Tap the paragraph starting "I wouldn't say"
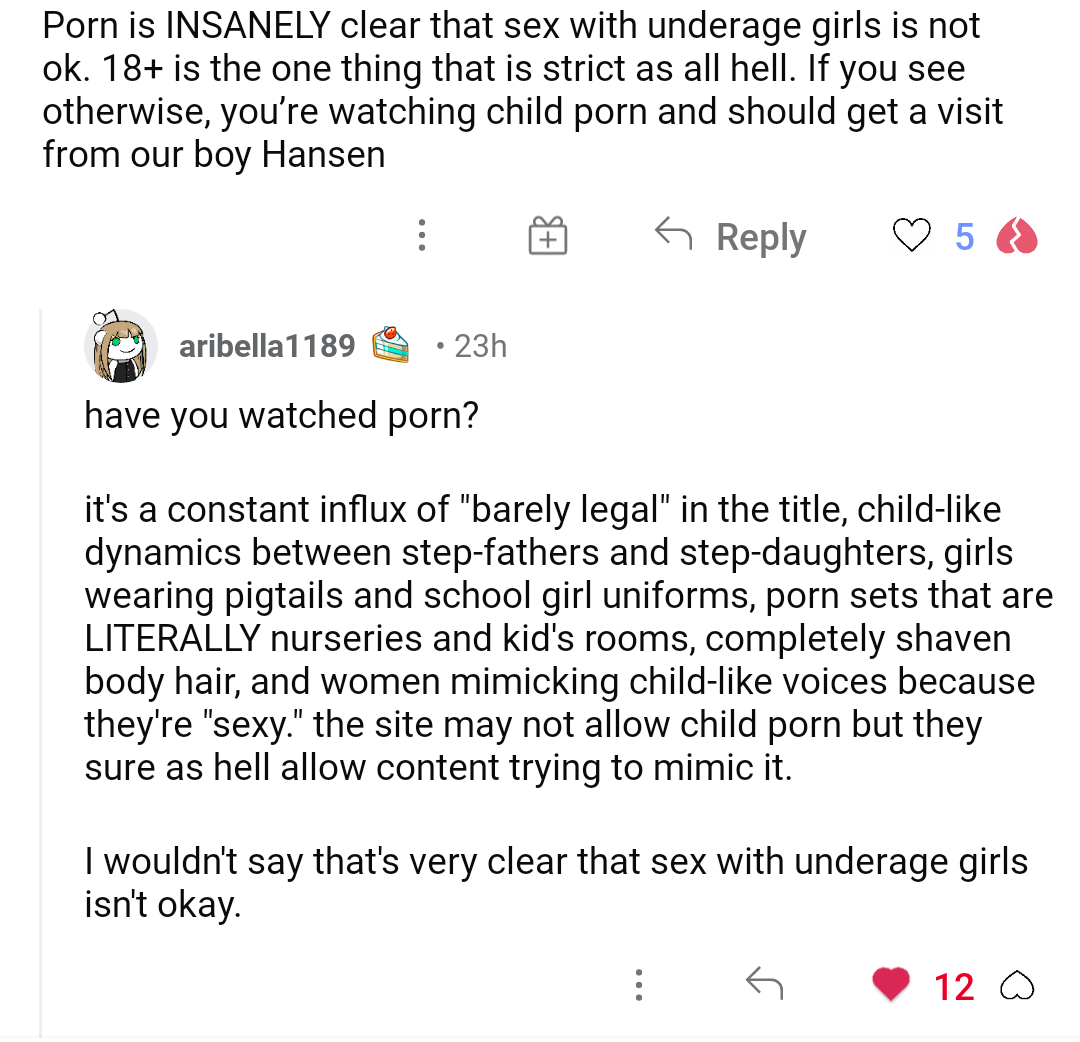Screen dimensions: 1080x1042 (x=555, y=883)
